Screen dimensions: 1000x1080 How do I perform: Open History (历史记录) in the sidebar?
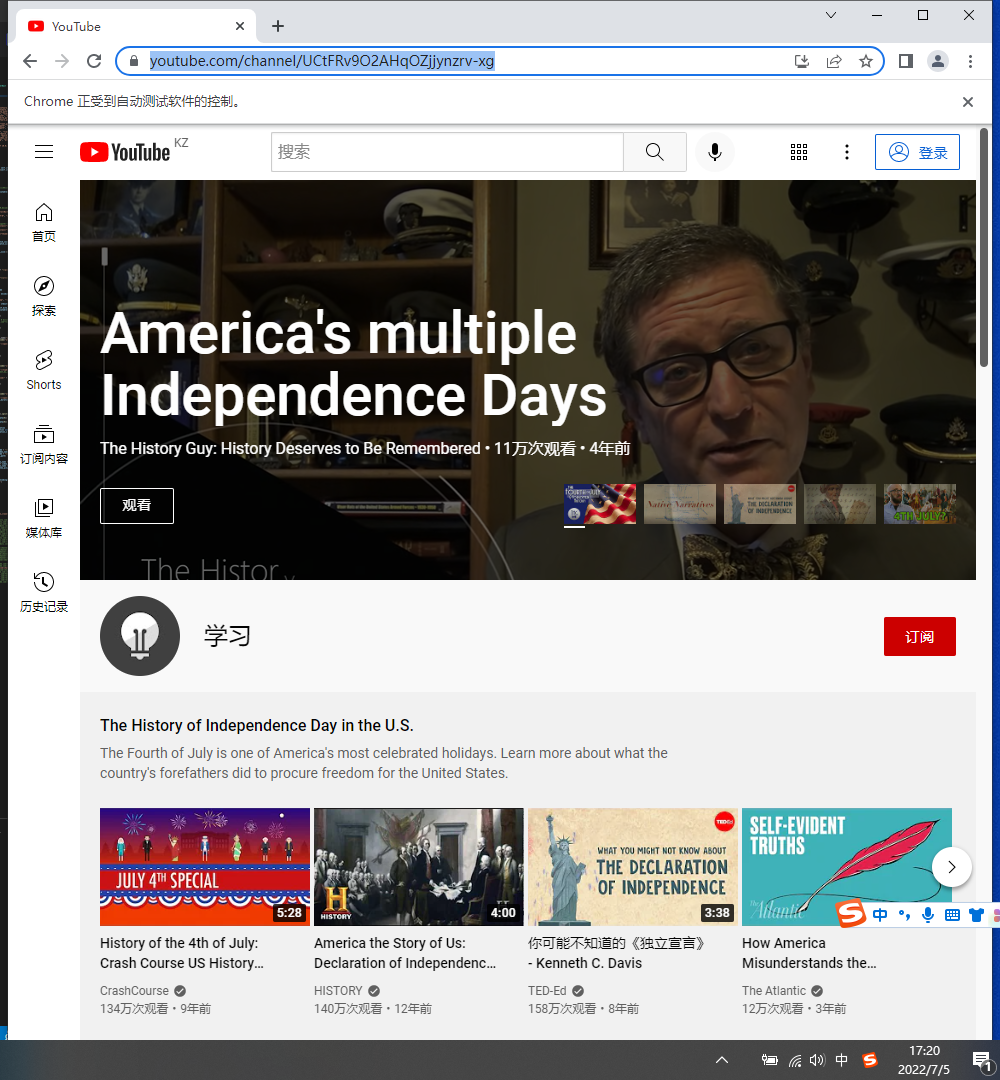click(44, 591)
